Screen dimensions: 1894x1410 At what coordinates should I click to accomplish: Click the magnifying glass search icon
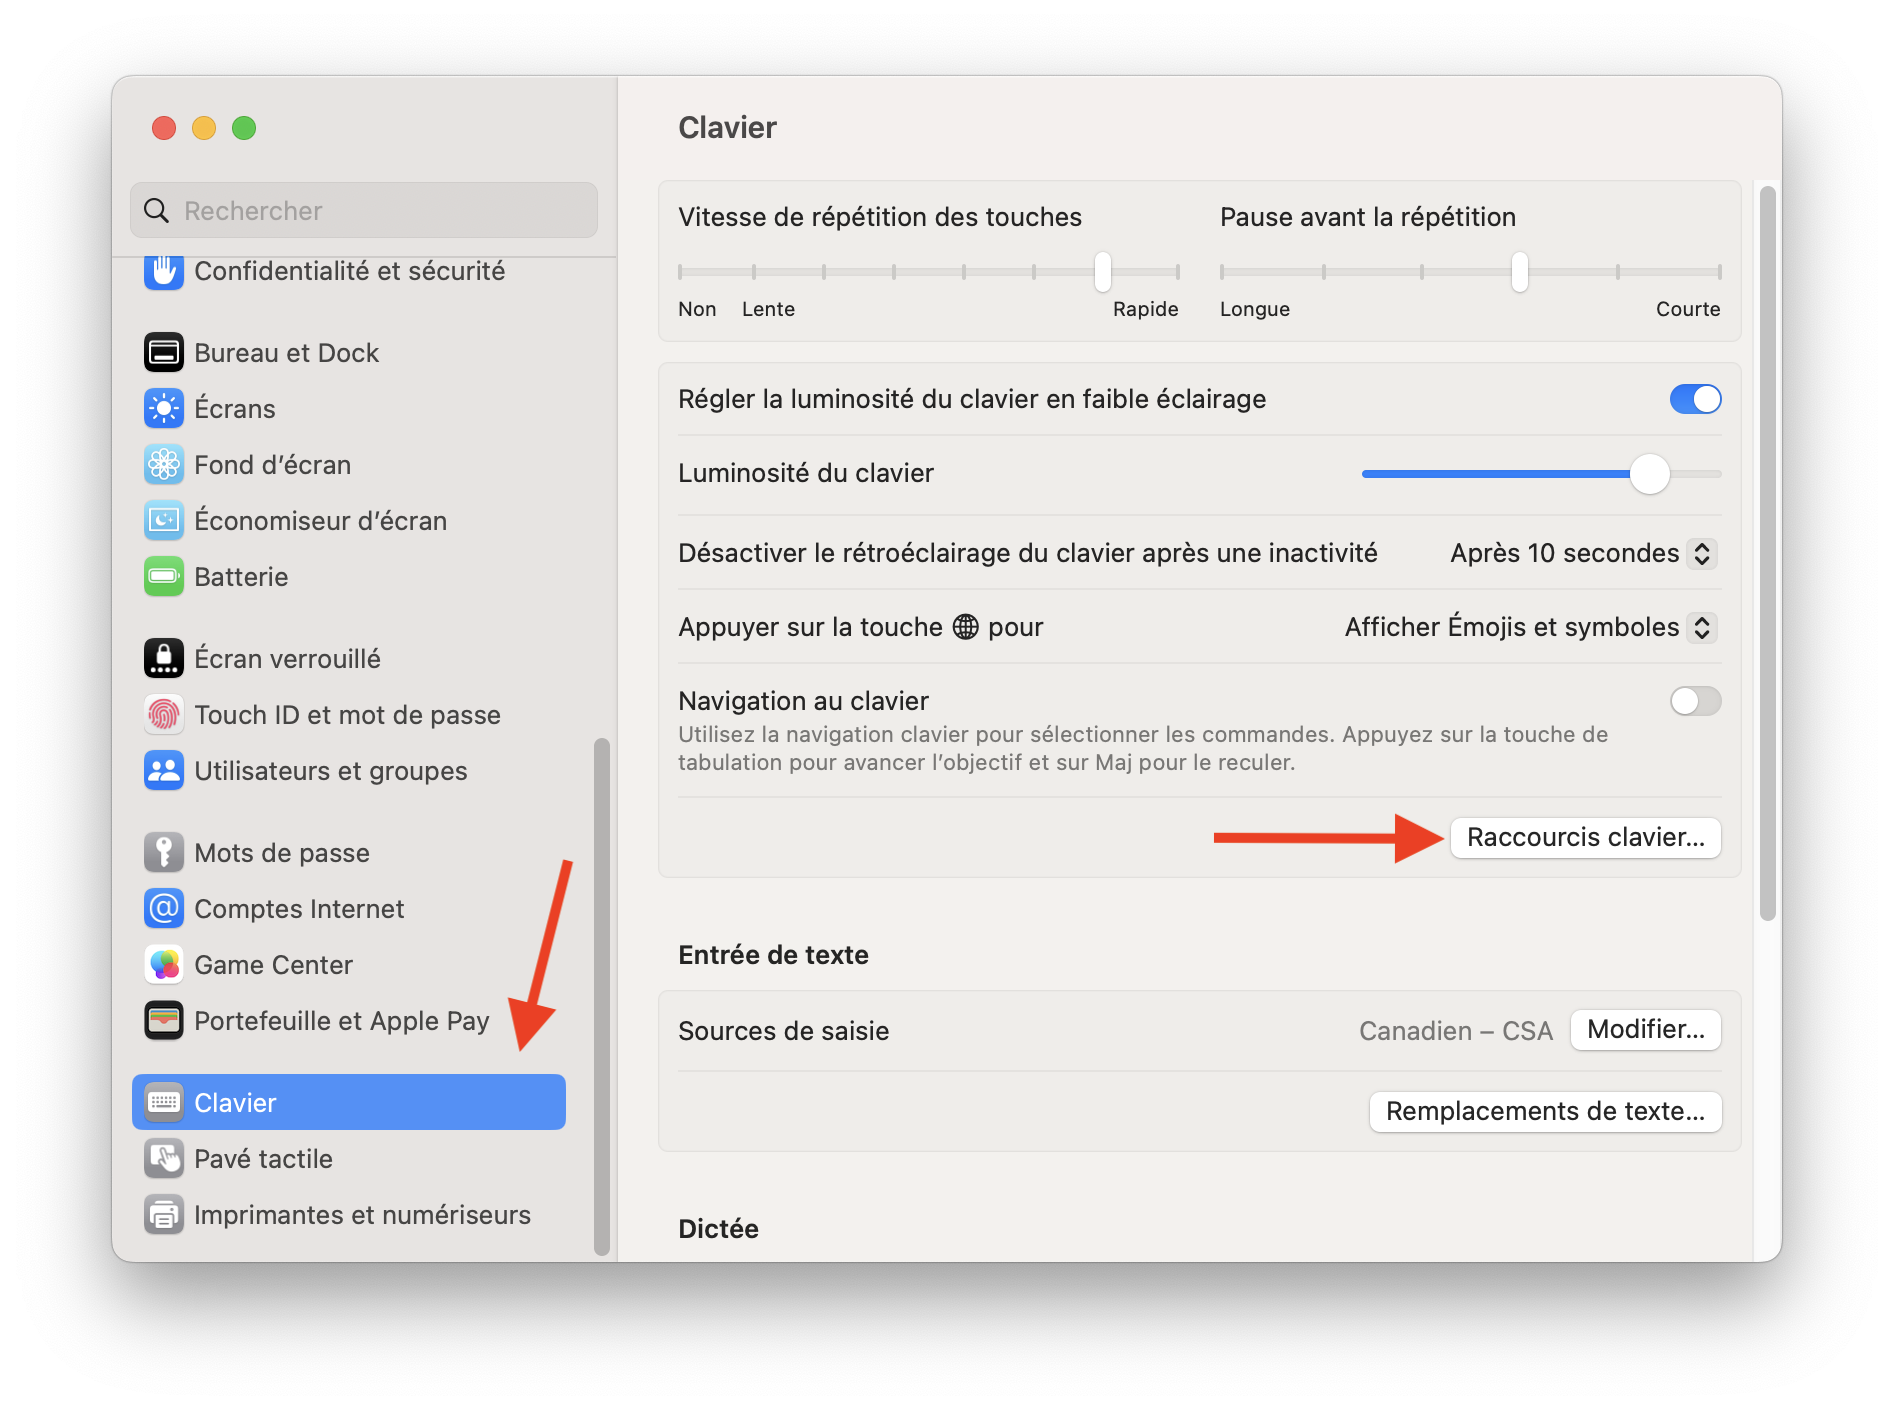(157, 211)
